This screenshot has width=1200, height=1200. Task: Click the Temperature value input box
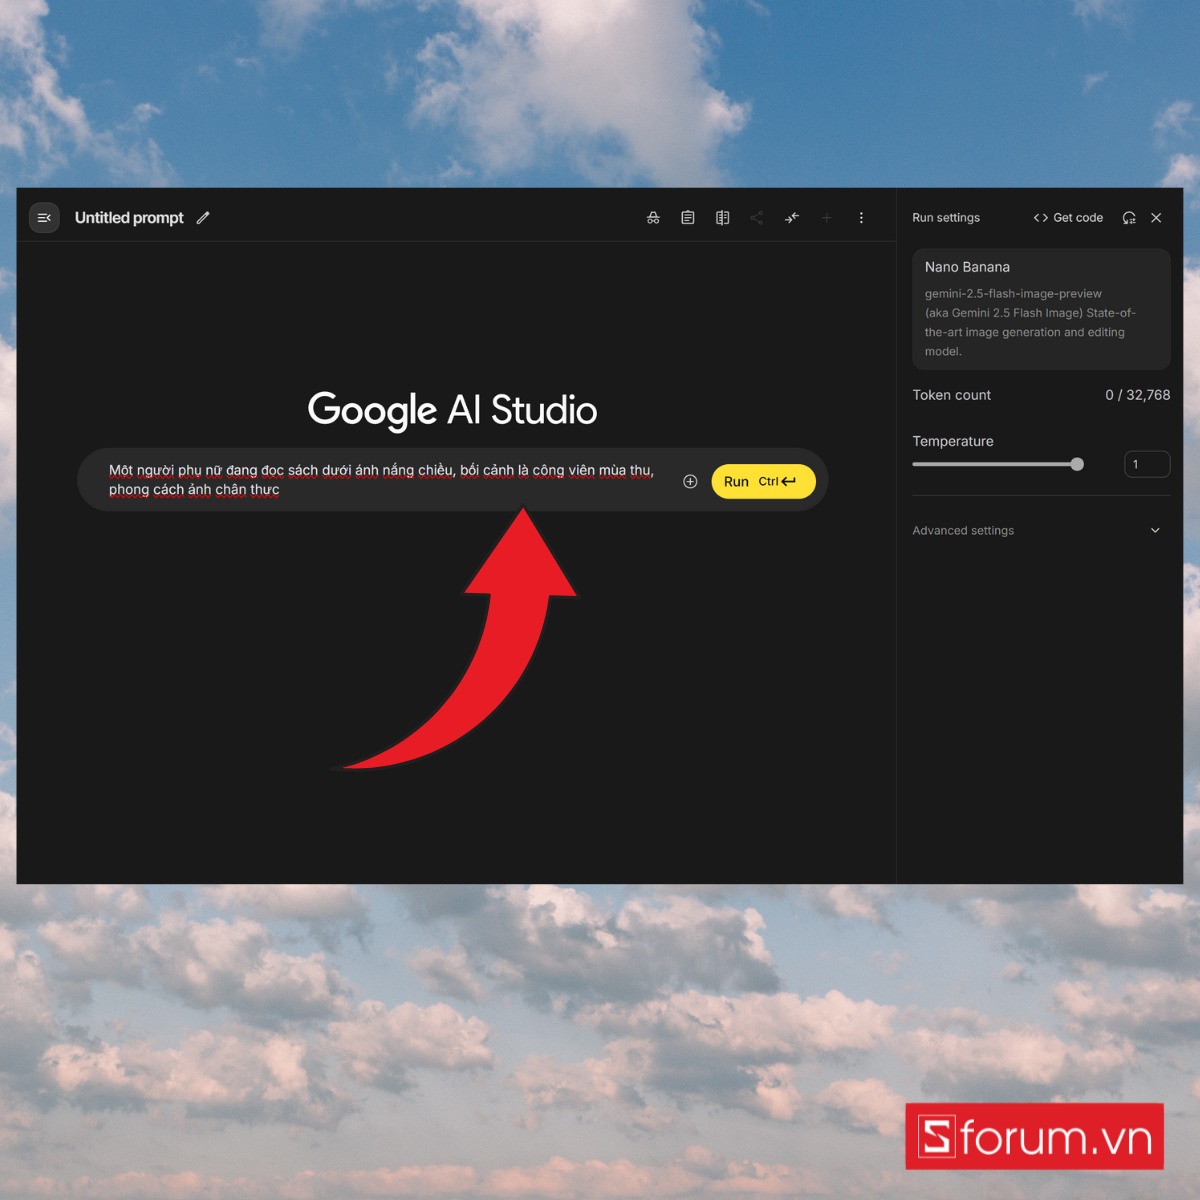1146,464
